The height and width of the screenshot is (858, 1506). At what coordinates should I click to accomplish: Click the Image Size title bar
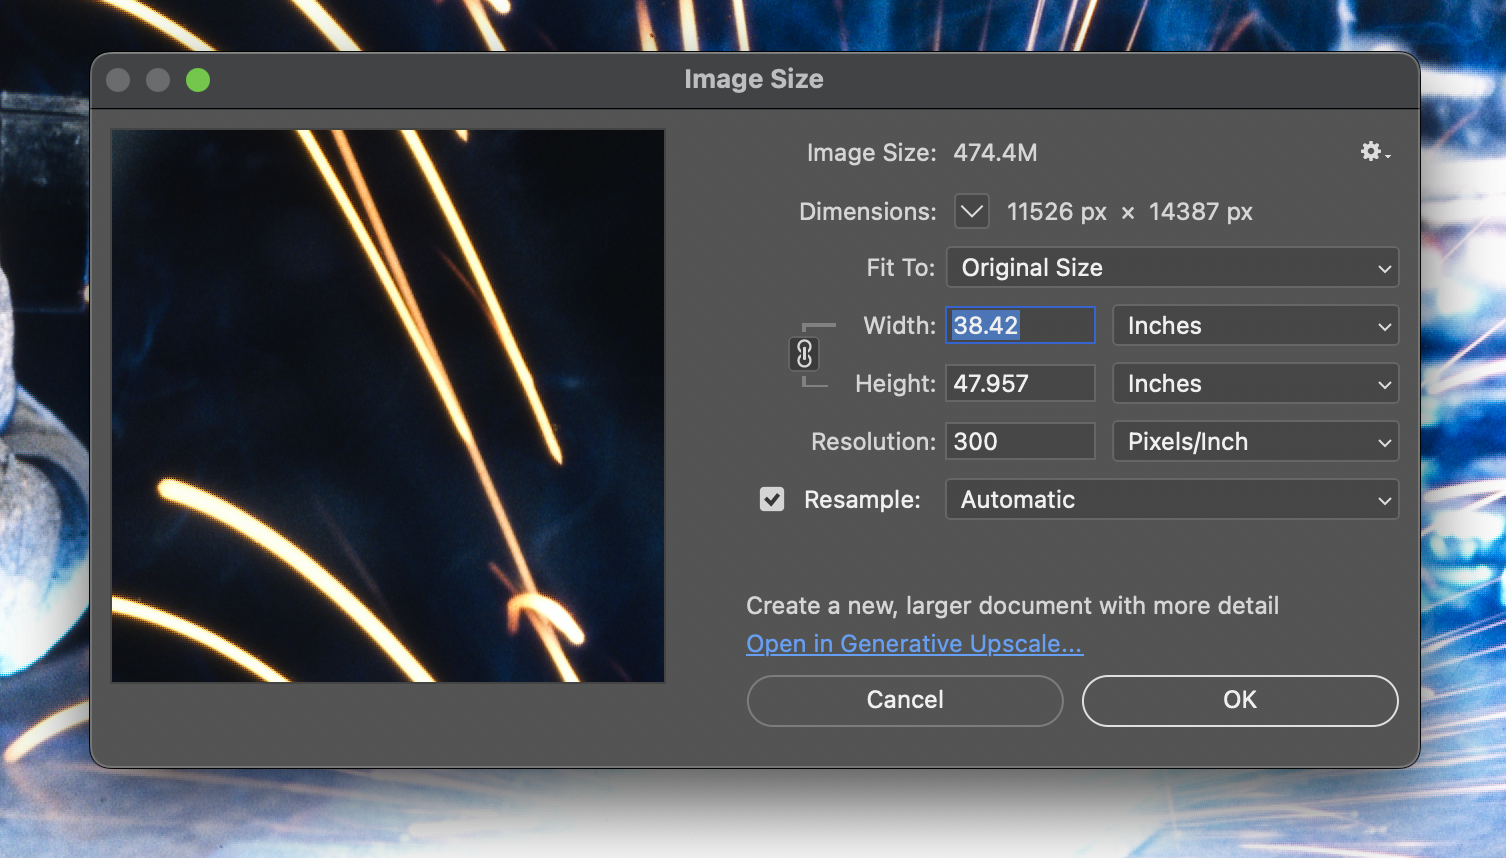pyautogui.click(x=754, y=80)
